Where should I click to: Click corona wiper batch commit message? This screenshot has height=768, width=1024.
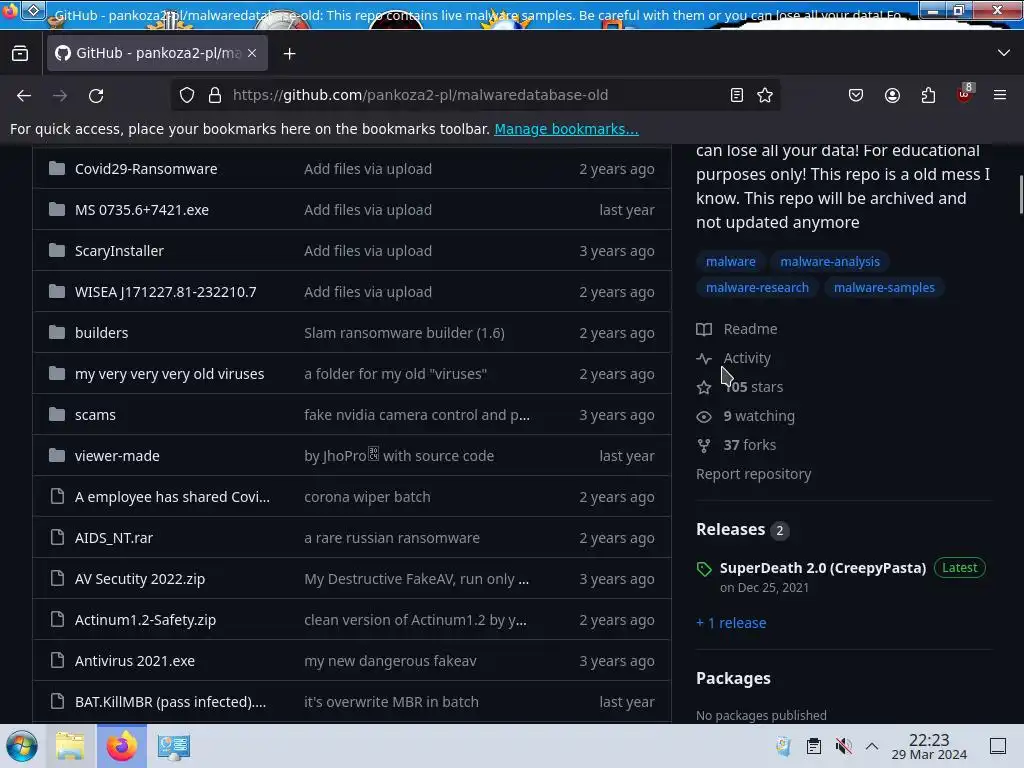pyautogui.click(x=367, y=497)
